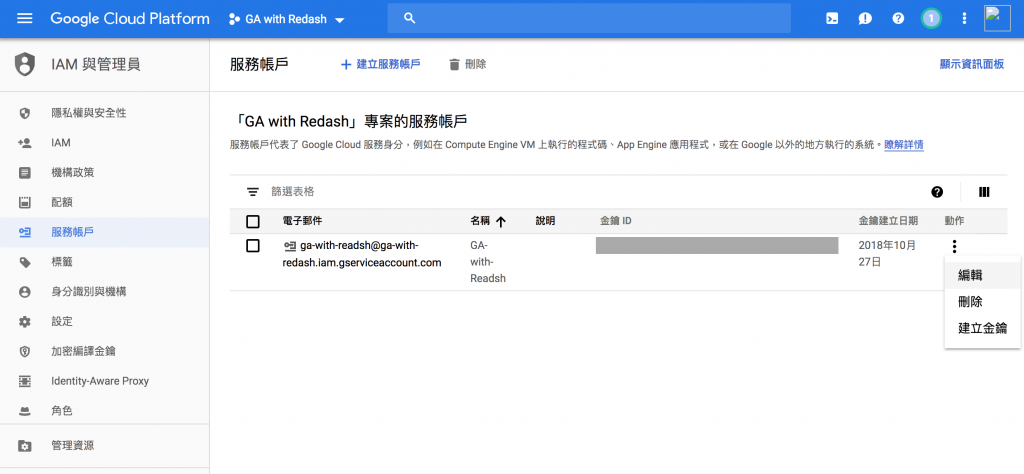Toggle the select-all header checkbox
1024x474 pixels.
coord(253,221)
